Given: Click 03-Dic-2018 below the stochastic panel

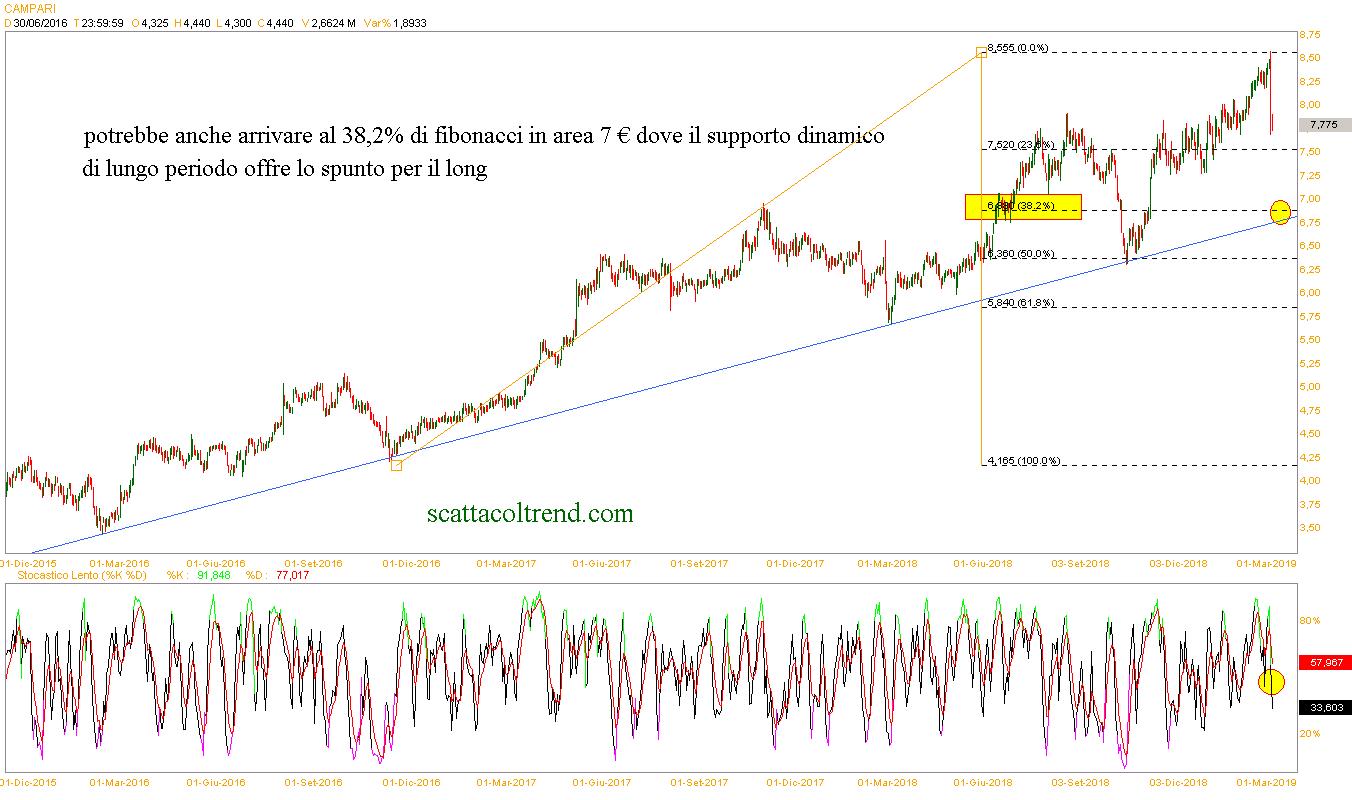Looking at the screenshot, I should [1178, 782].
